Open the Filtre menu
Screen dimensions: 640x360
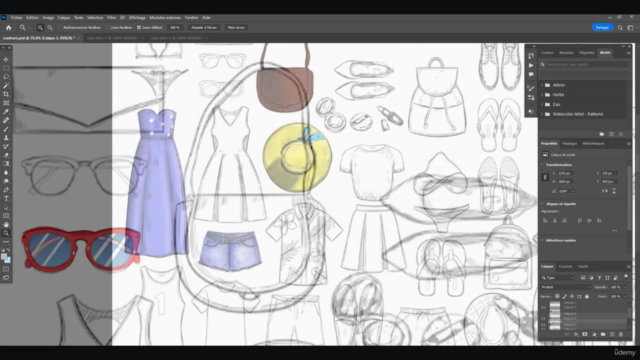click(111, 18)
